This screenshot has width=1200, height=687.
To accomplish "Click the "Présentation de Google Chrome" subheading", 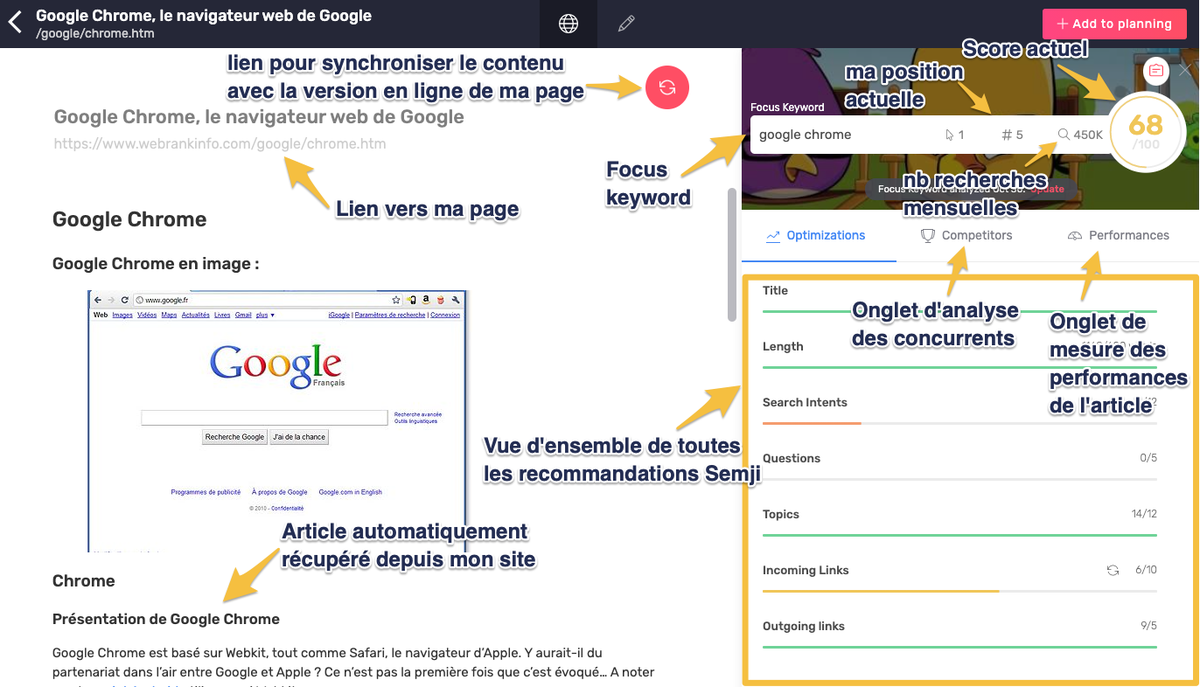I will click(x=166, y=619).
